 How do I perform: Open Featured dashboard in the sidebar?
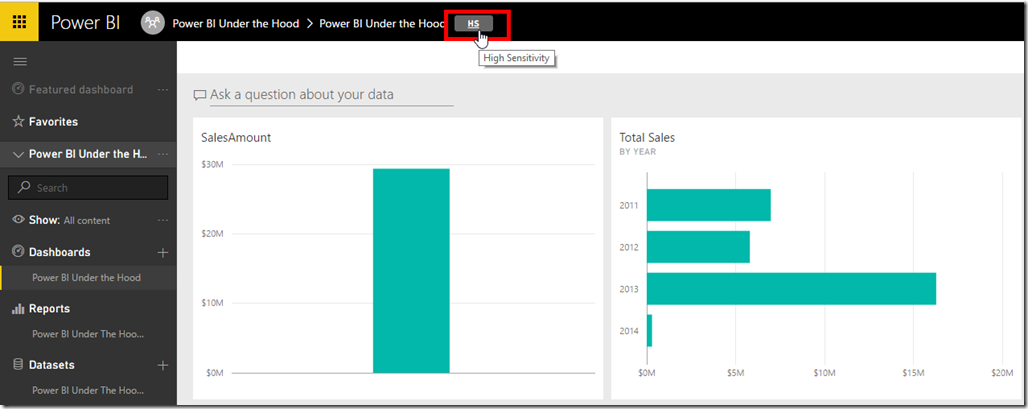pyautogui.click(x=81, y=90)
